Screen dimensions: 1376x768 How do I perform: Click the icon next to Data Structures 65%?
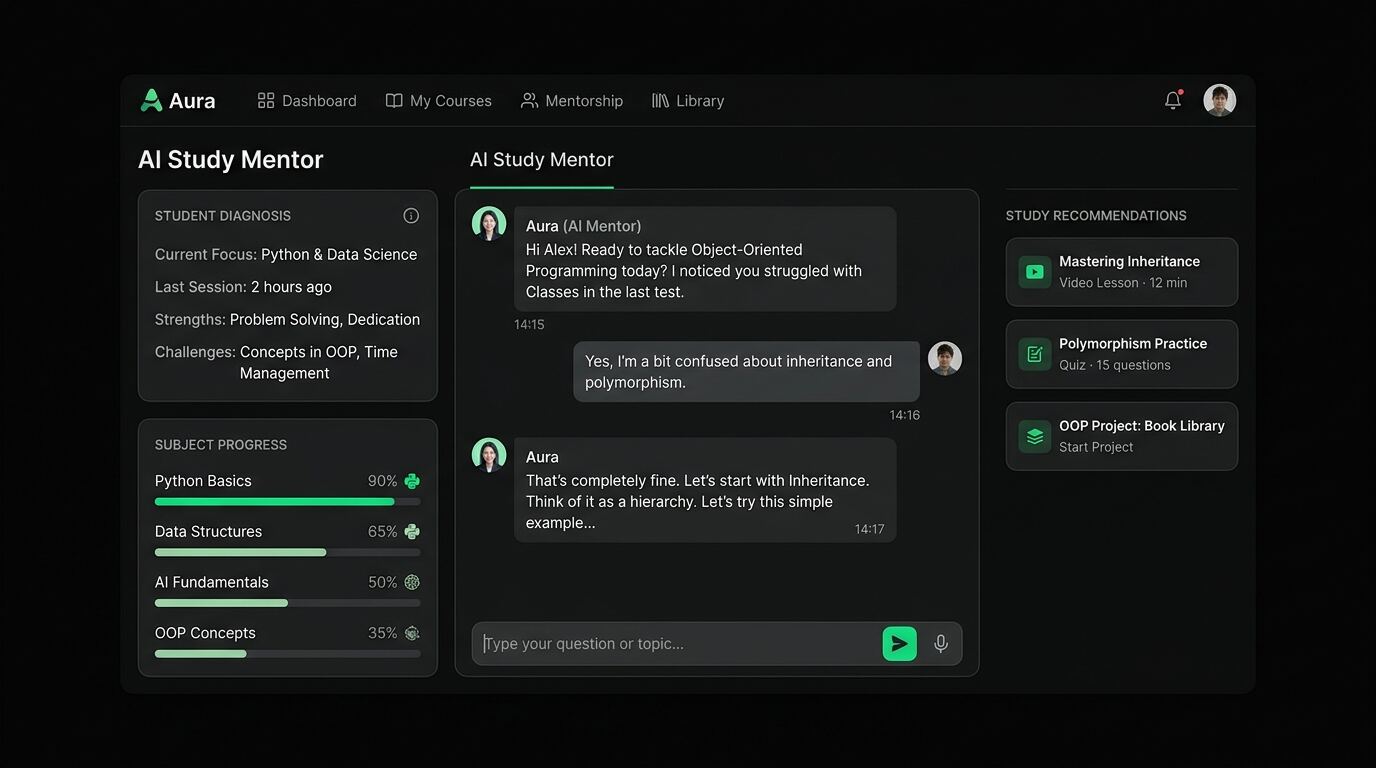tap(412, 532)
